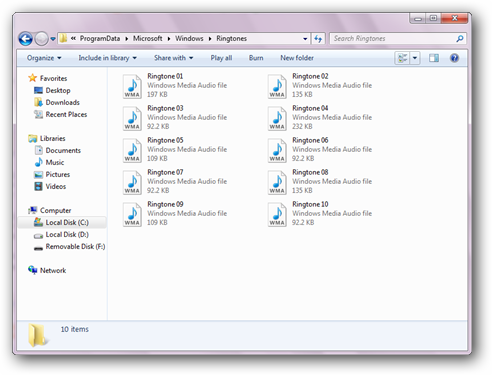This screenshot has width=492, height=375.
Task: Select the Ringtone 01 WMA file icon
Action: [x=132, y=86]
